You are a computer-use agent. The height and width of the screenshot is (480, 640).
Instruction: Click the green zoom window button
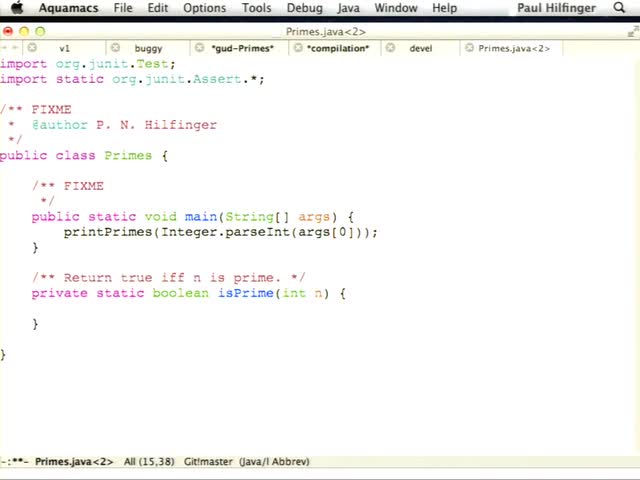40,31
